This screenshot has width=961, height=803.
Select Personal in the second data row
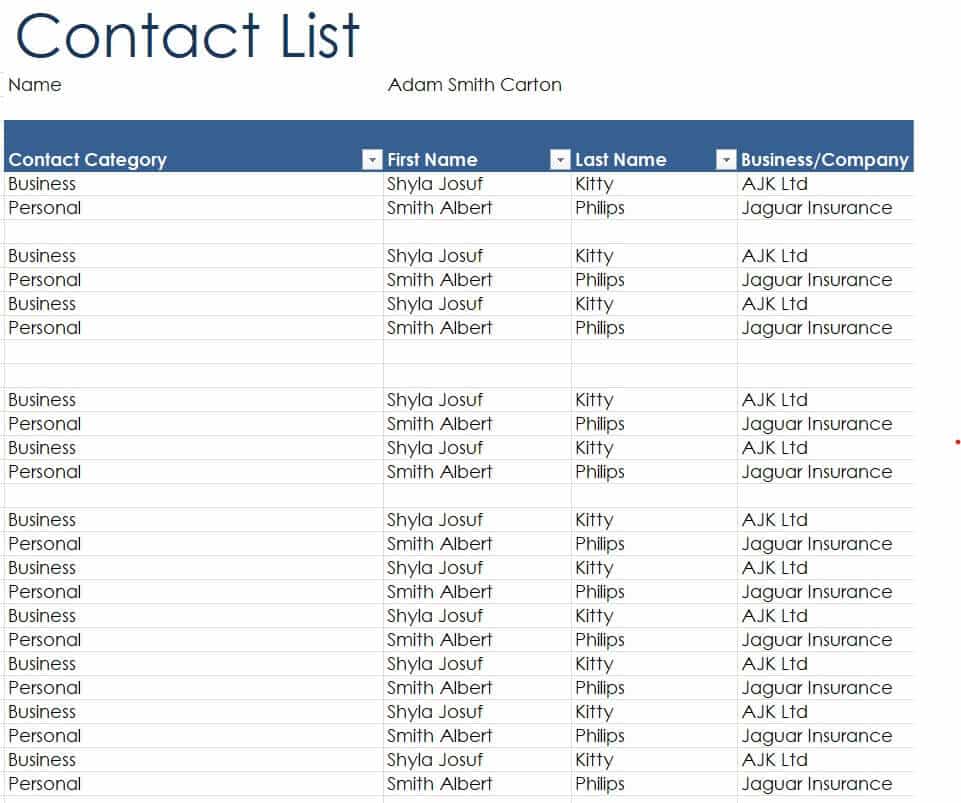45,208
